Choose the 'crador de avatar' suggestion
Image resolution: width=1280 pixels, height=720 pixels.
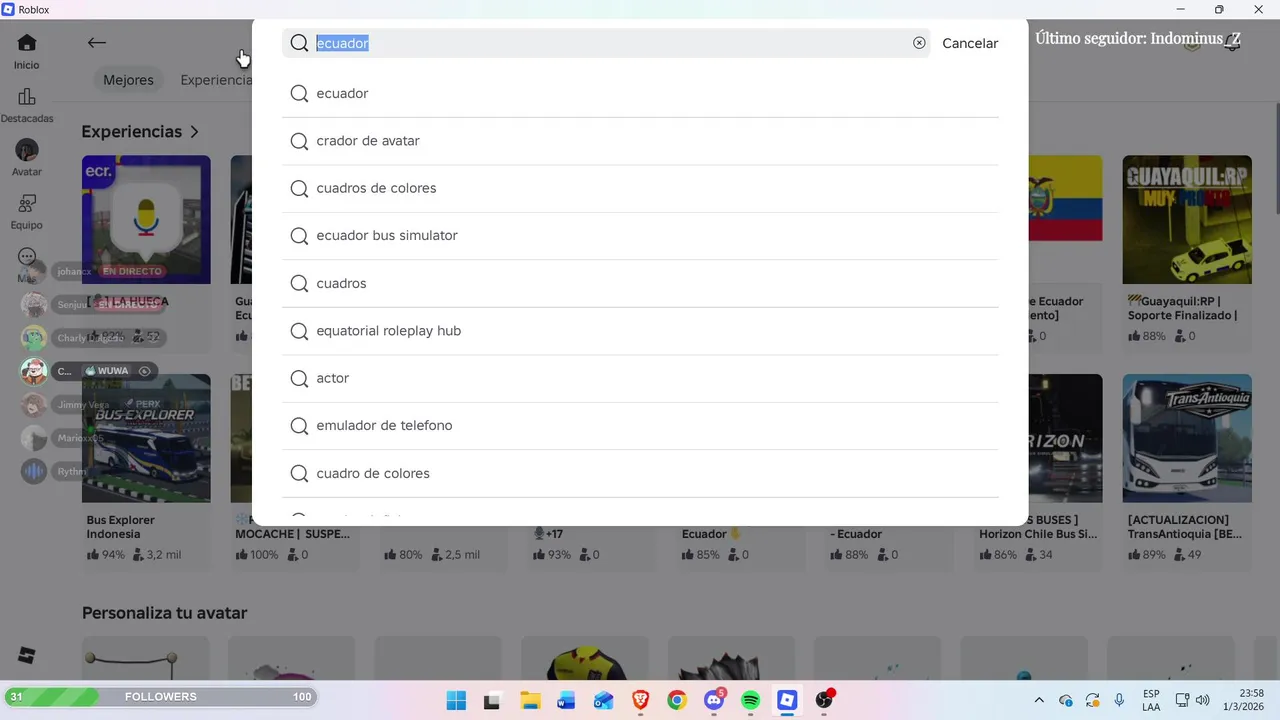pos(640,141)
